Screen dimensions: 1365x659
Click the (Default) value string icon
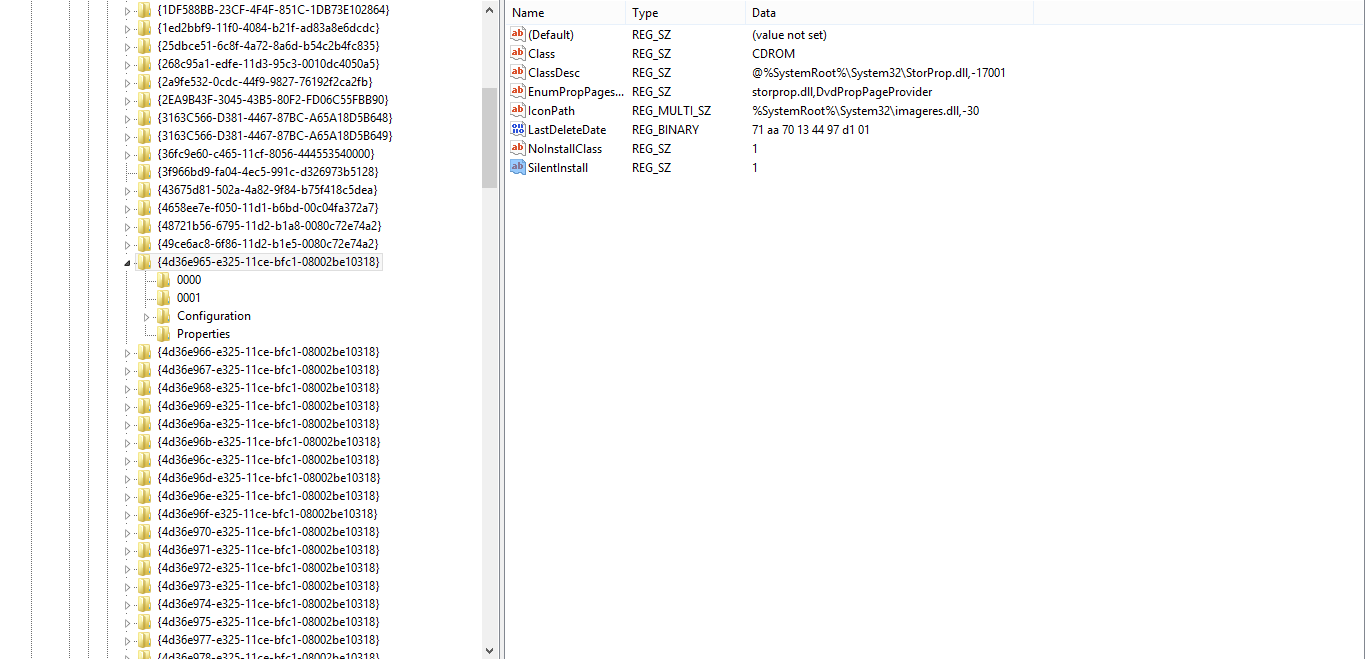click(x=518, y=34)
